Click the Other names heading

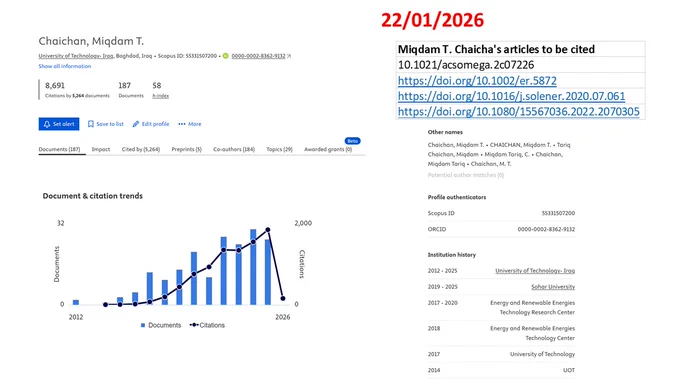(445, 132)
